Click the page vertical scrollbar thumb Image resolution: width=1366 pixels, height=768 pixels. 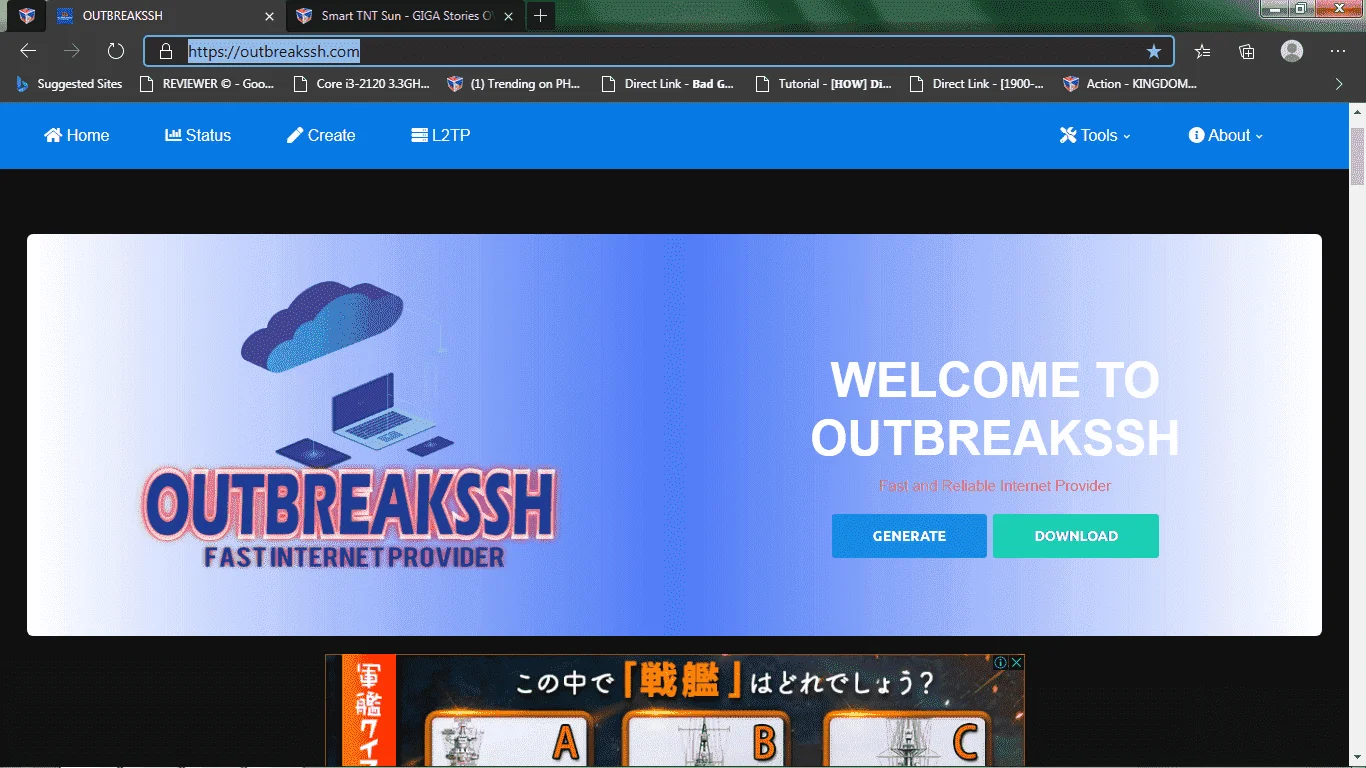(x=1357, y=156)
